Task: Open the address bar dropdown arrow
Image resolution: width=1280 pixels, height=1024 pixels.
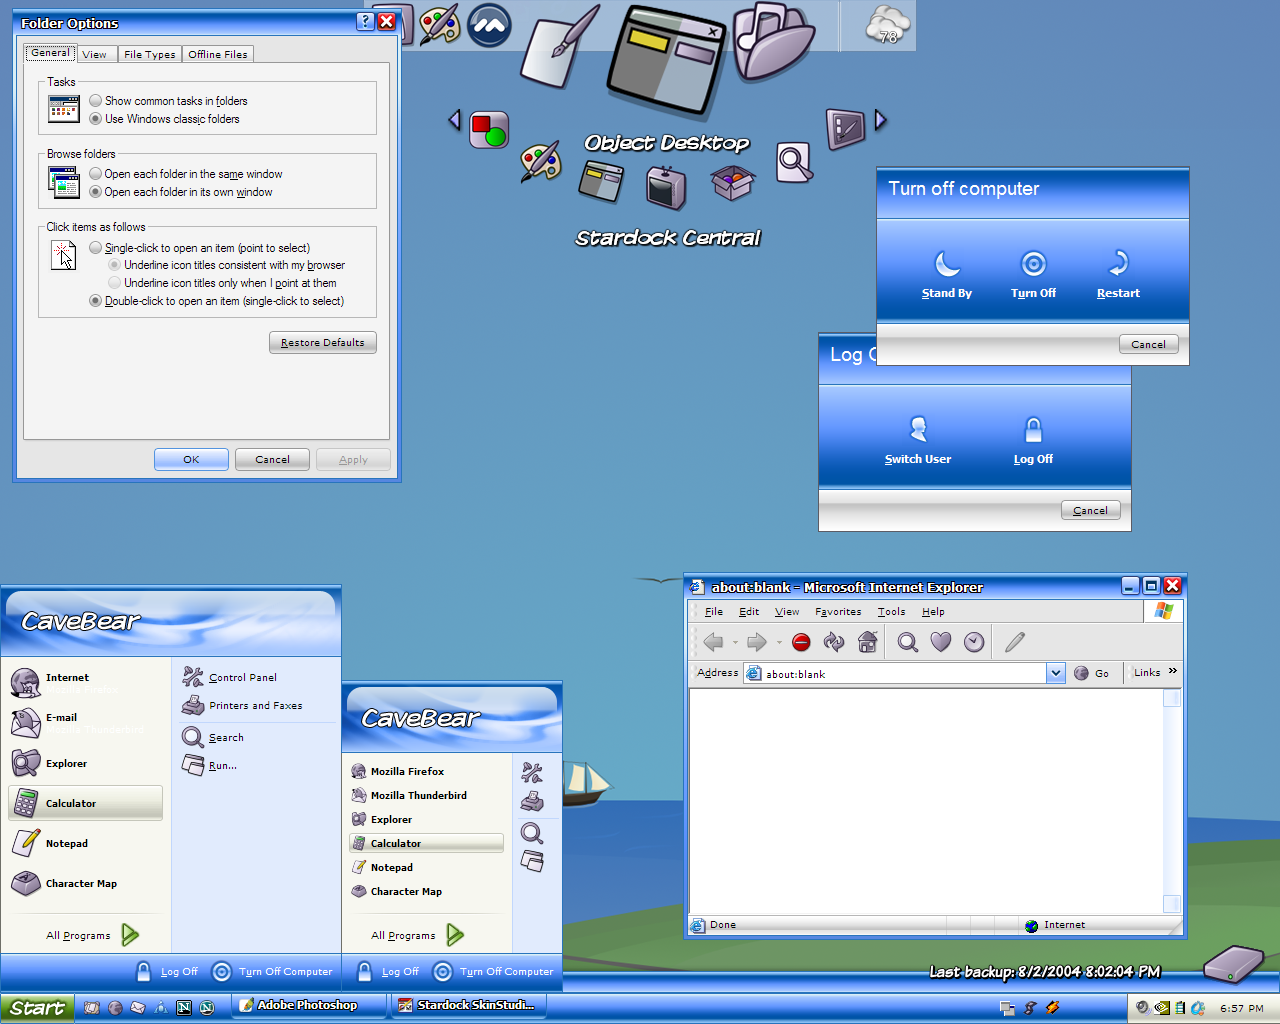Action: [x=1056, y=674]
